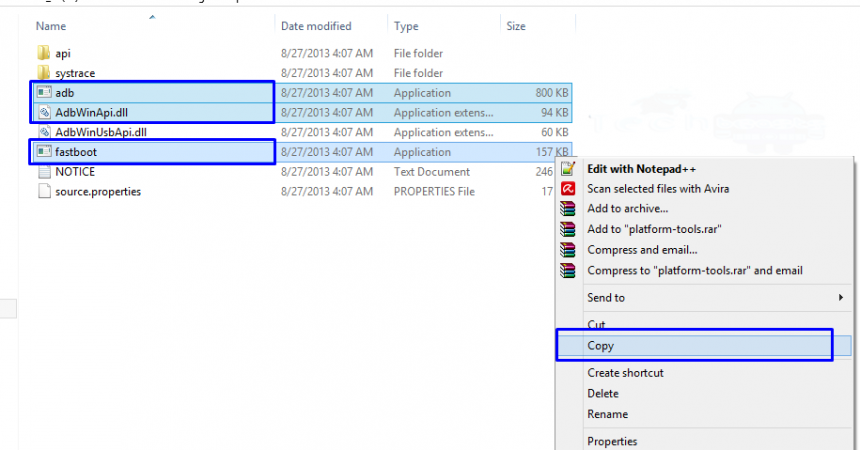Sort by the Type column header
The image size is (860, 450).
tap(406, 26)
